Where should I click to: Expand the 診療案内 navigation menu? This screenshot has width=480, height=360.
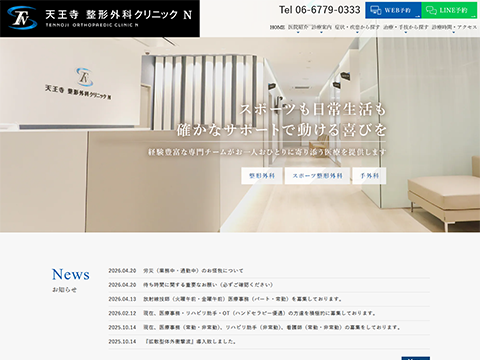click(321, 27)
